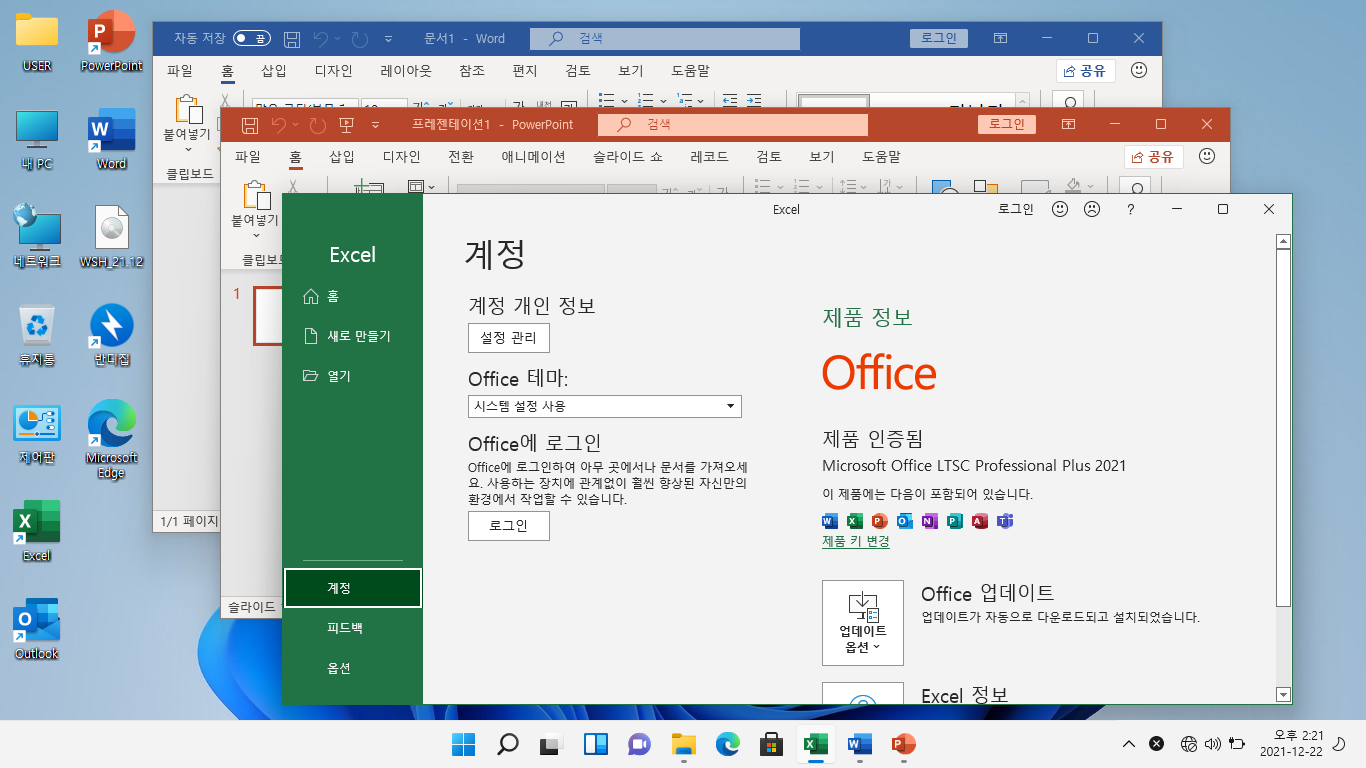Toggle AutoSave switch in Word title bar
Screen dimensions: 1366x768
251,39
